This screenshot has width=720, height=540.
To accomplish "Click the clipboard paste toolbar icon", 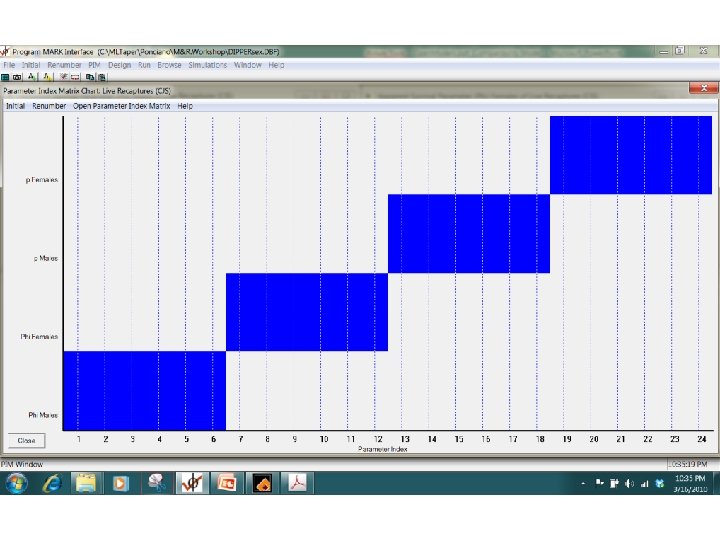I will (x=101, y=77).
